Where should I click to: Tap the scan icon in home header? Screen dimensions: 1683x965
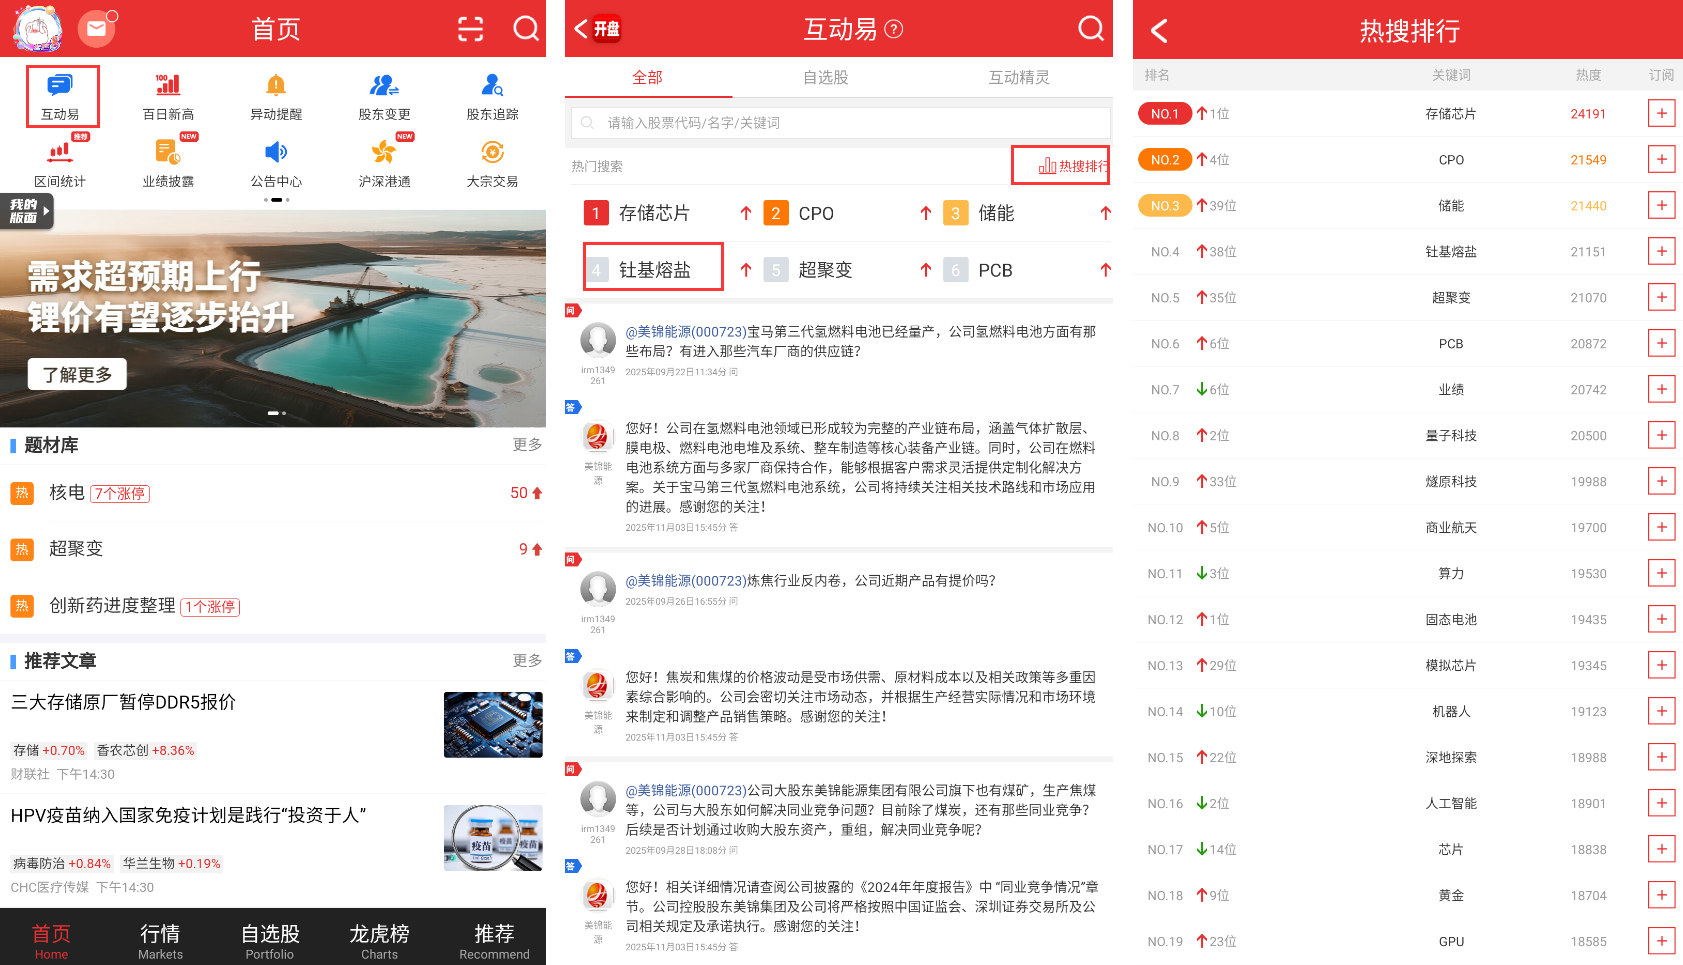(470, 29)
